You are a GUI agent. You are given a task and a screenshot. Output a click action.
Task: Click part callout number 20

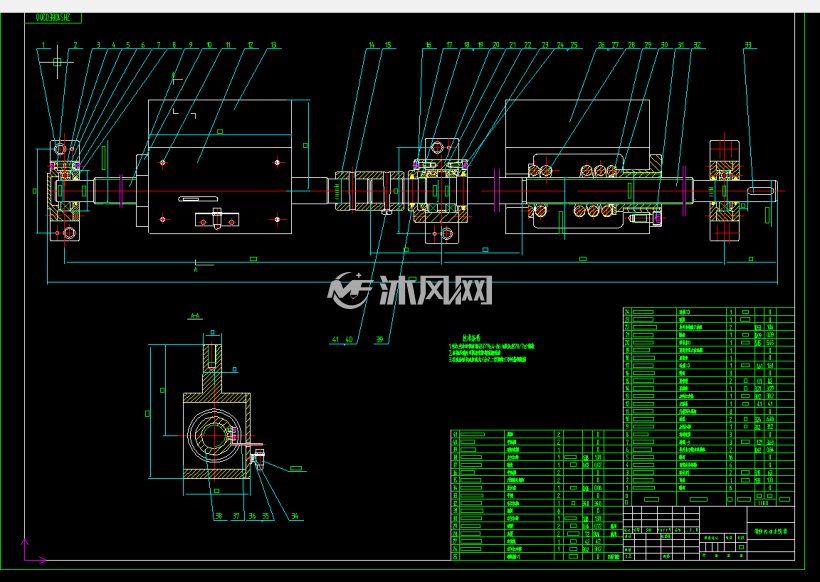click(x=496, y=45)
